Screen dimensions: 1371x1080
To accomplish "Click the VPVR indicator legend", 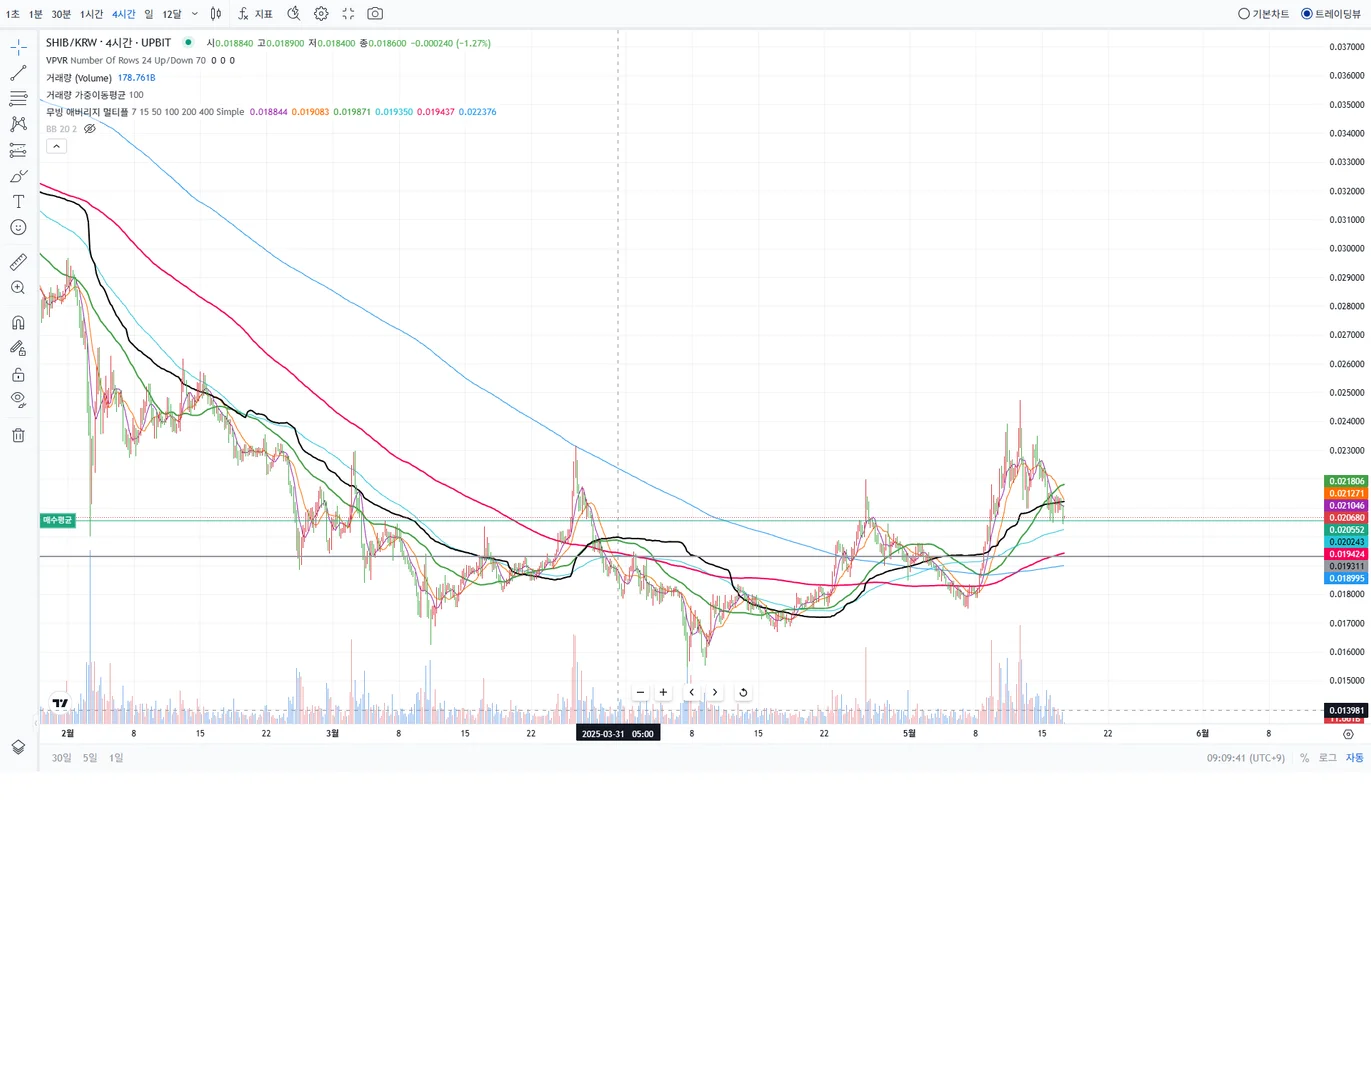I will 126,60.
